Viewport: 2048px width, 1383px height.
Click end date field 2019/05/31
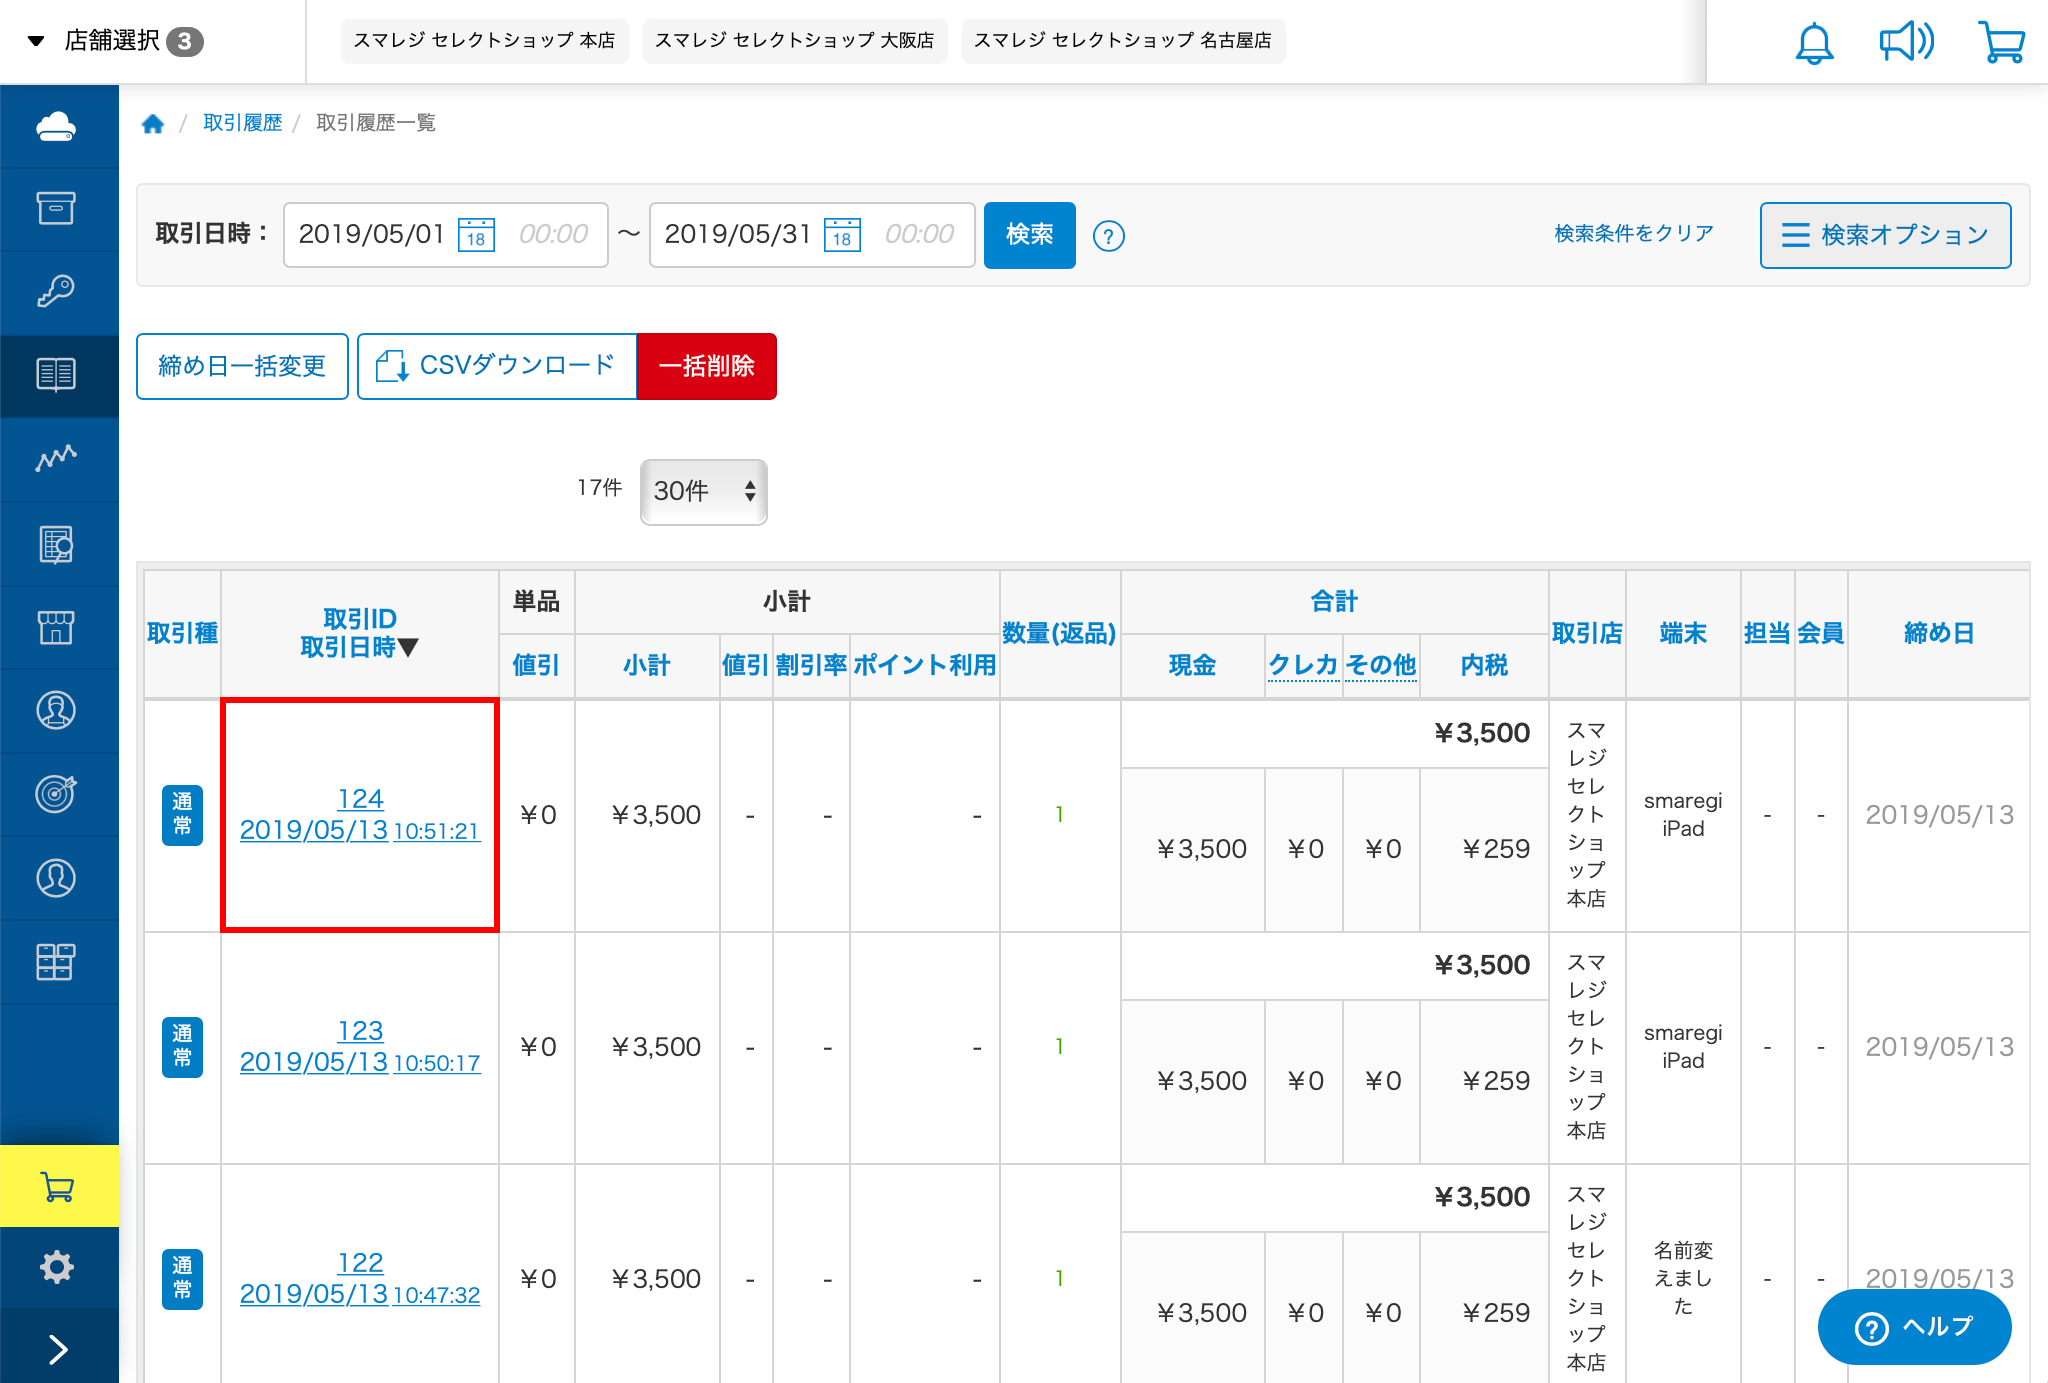(x=737, y=235)
